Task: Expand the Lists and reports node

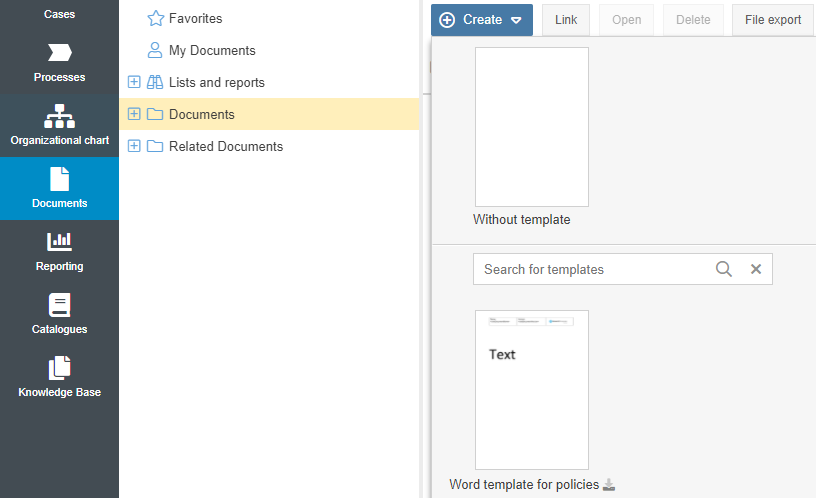Action: click(x=134, y=82)
